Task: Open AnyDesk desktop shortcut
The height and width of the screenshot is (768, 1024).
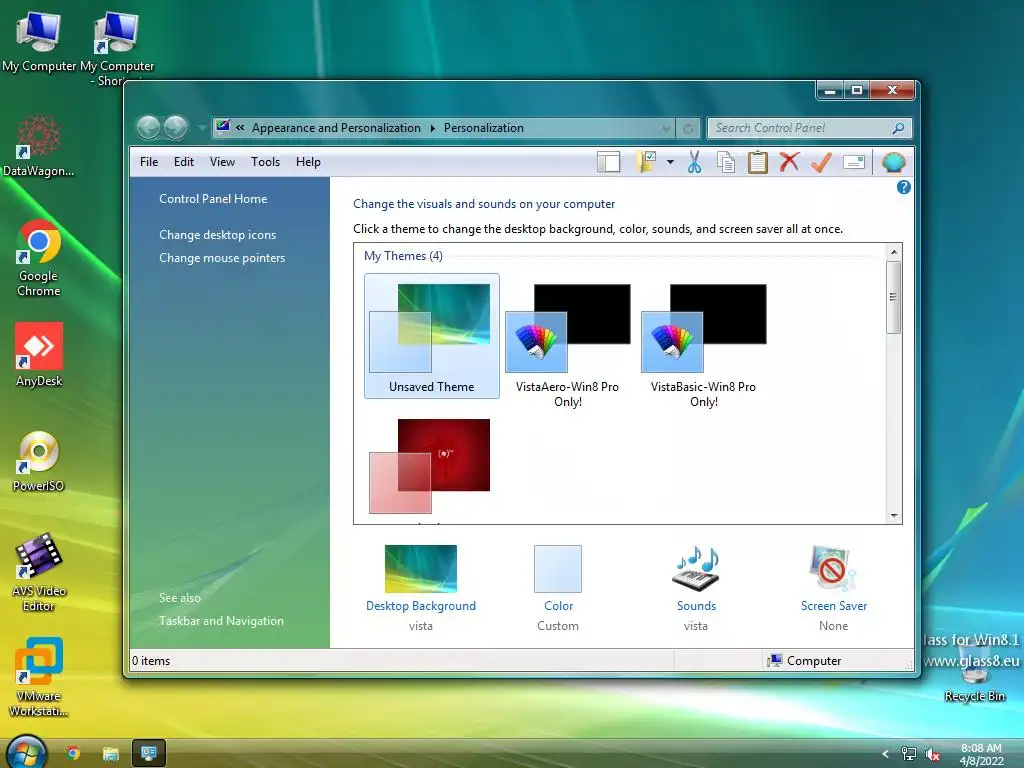Action: tap(39, 355)
